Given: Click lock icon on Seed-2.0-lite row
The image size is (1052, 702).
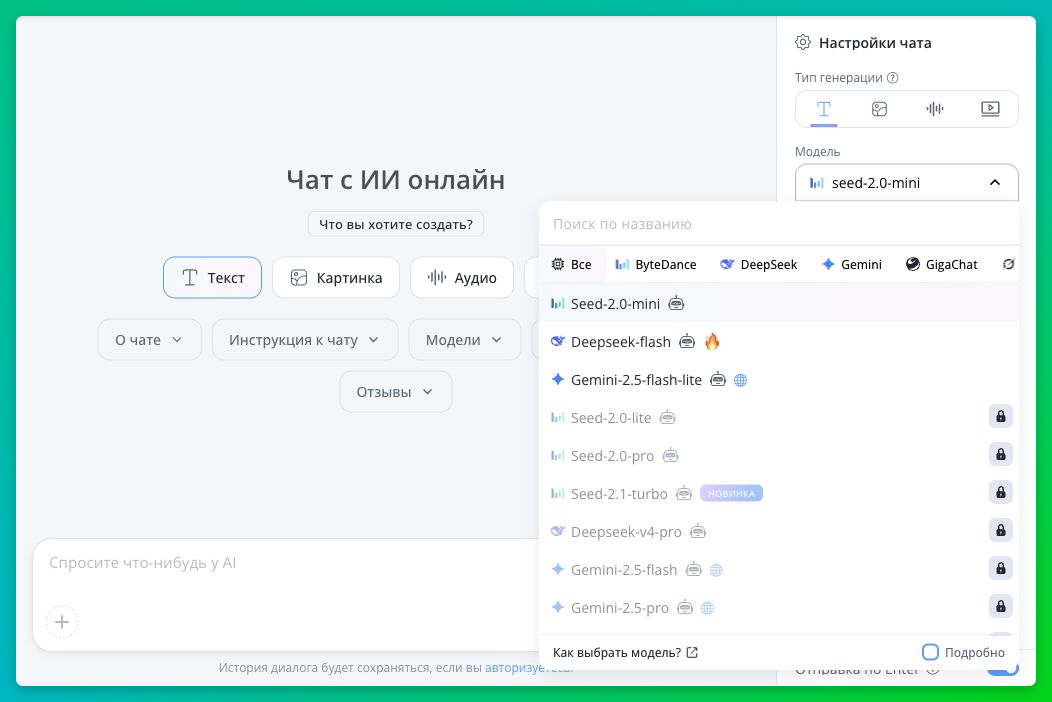Looking at the screenshot, I should 1000,417.
